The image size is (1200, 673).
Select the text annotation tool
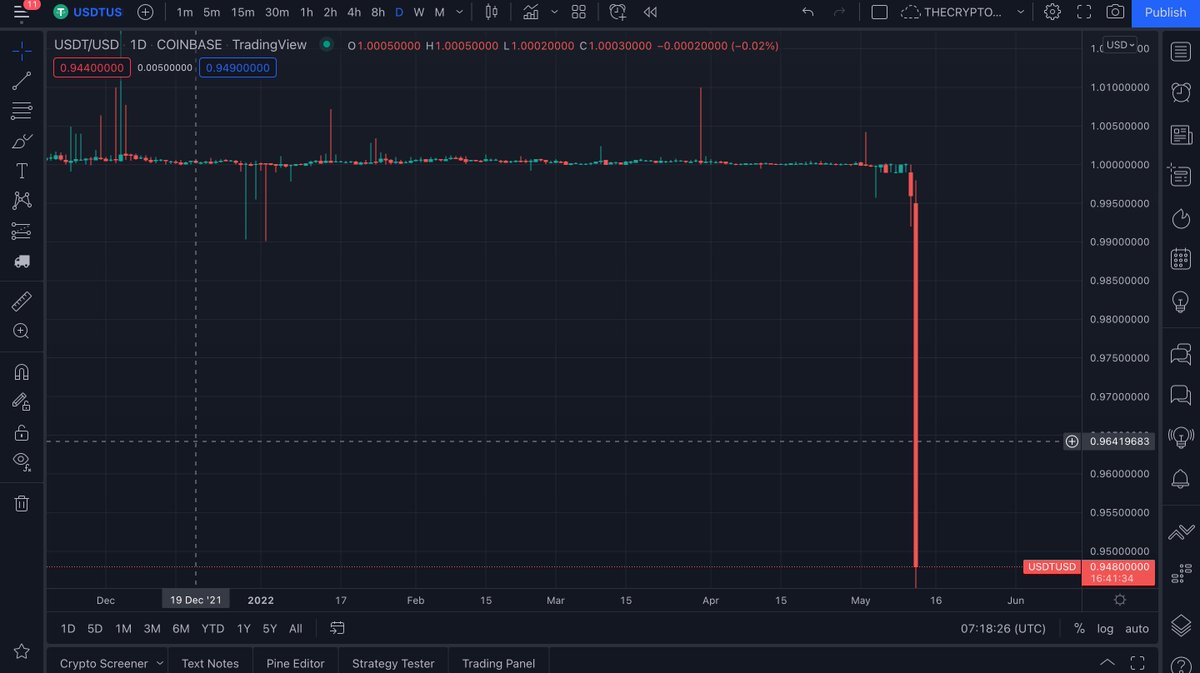pos(21,171)
